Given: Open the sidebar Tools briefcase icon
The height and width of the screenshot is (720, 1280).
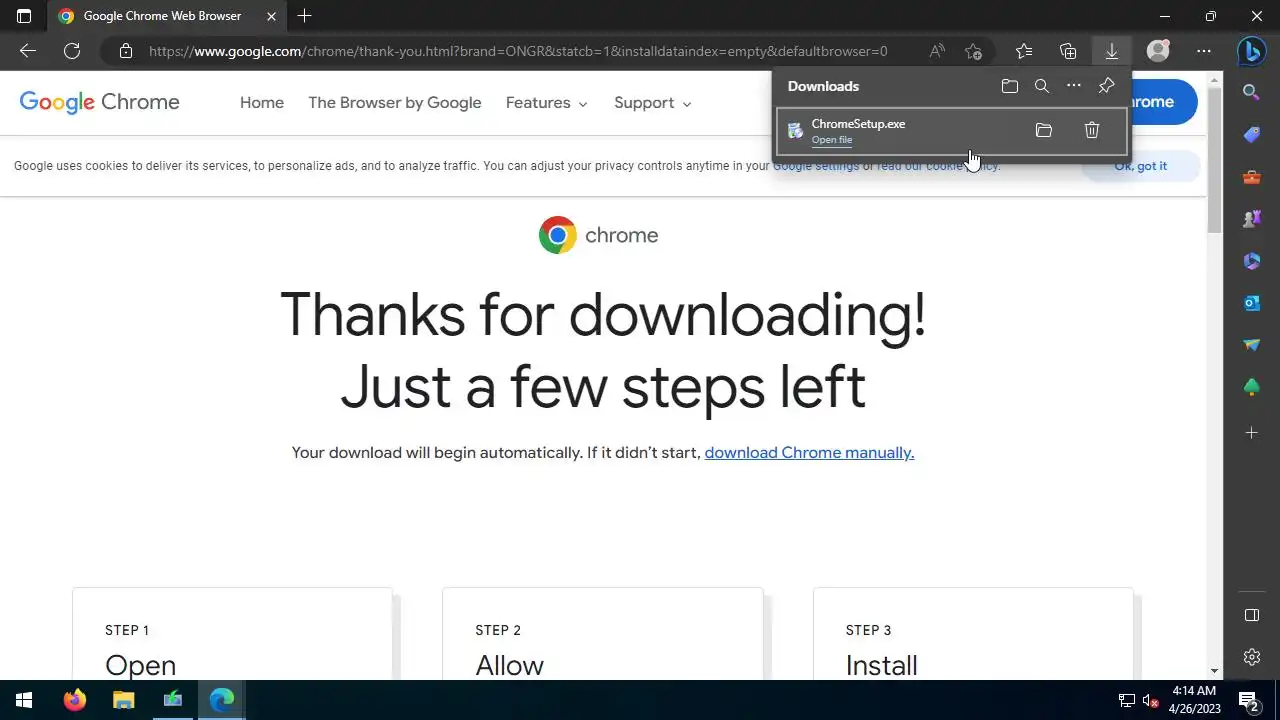Looking at the screenshot, I should pos(1251,177).
